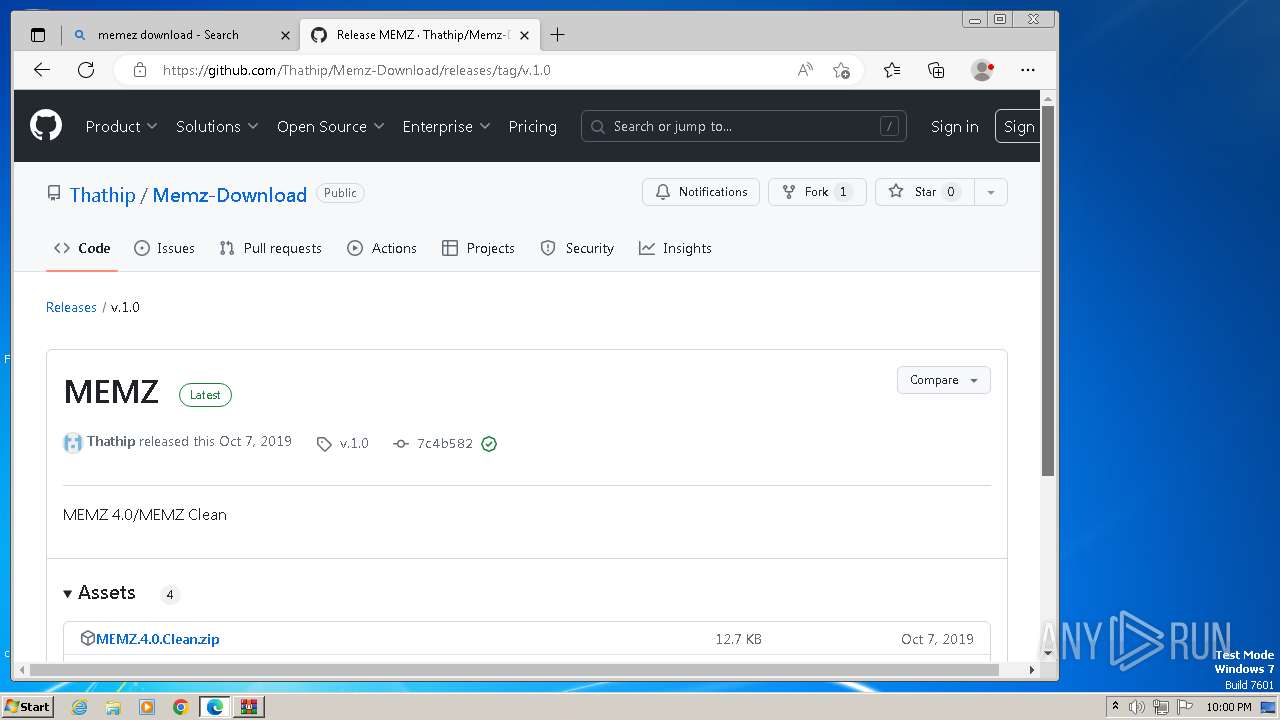
Task: Open the tab actions menu icon
Action: pyautogui.click(x=38, y=35)
